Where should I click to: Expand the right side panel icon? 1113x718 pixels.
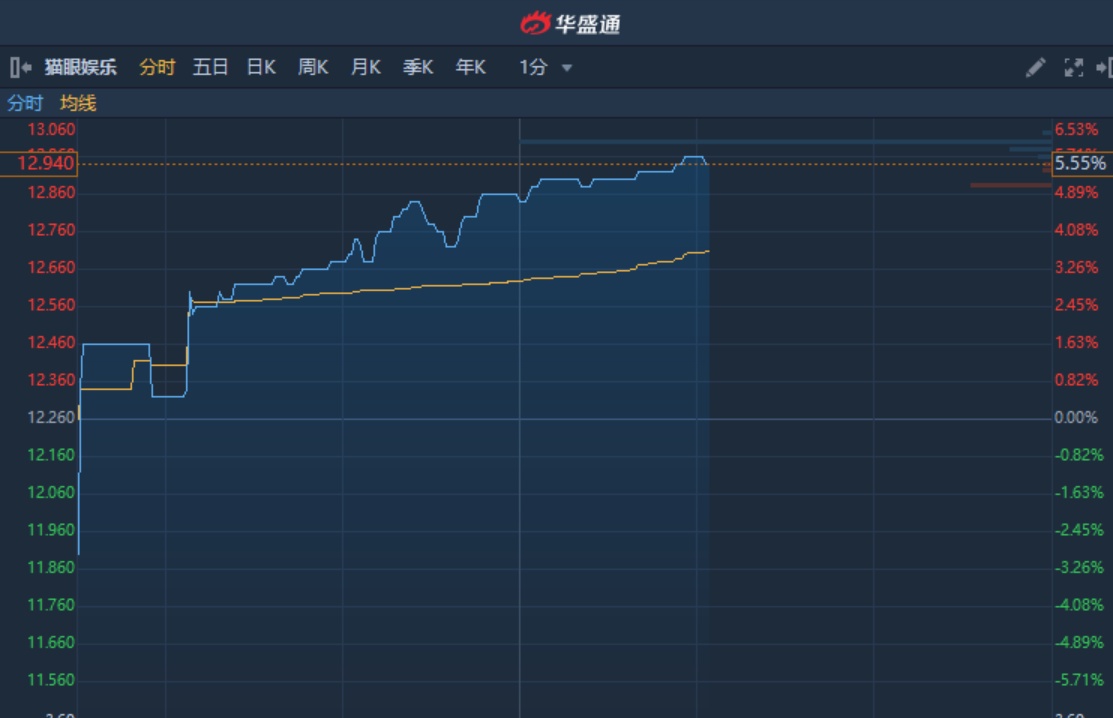pos(1104,68)
